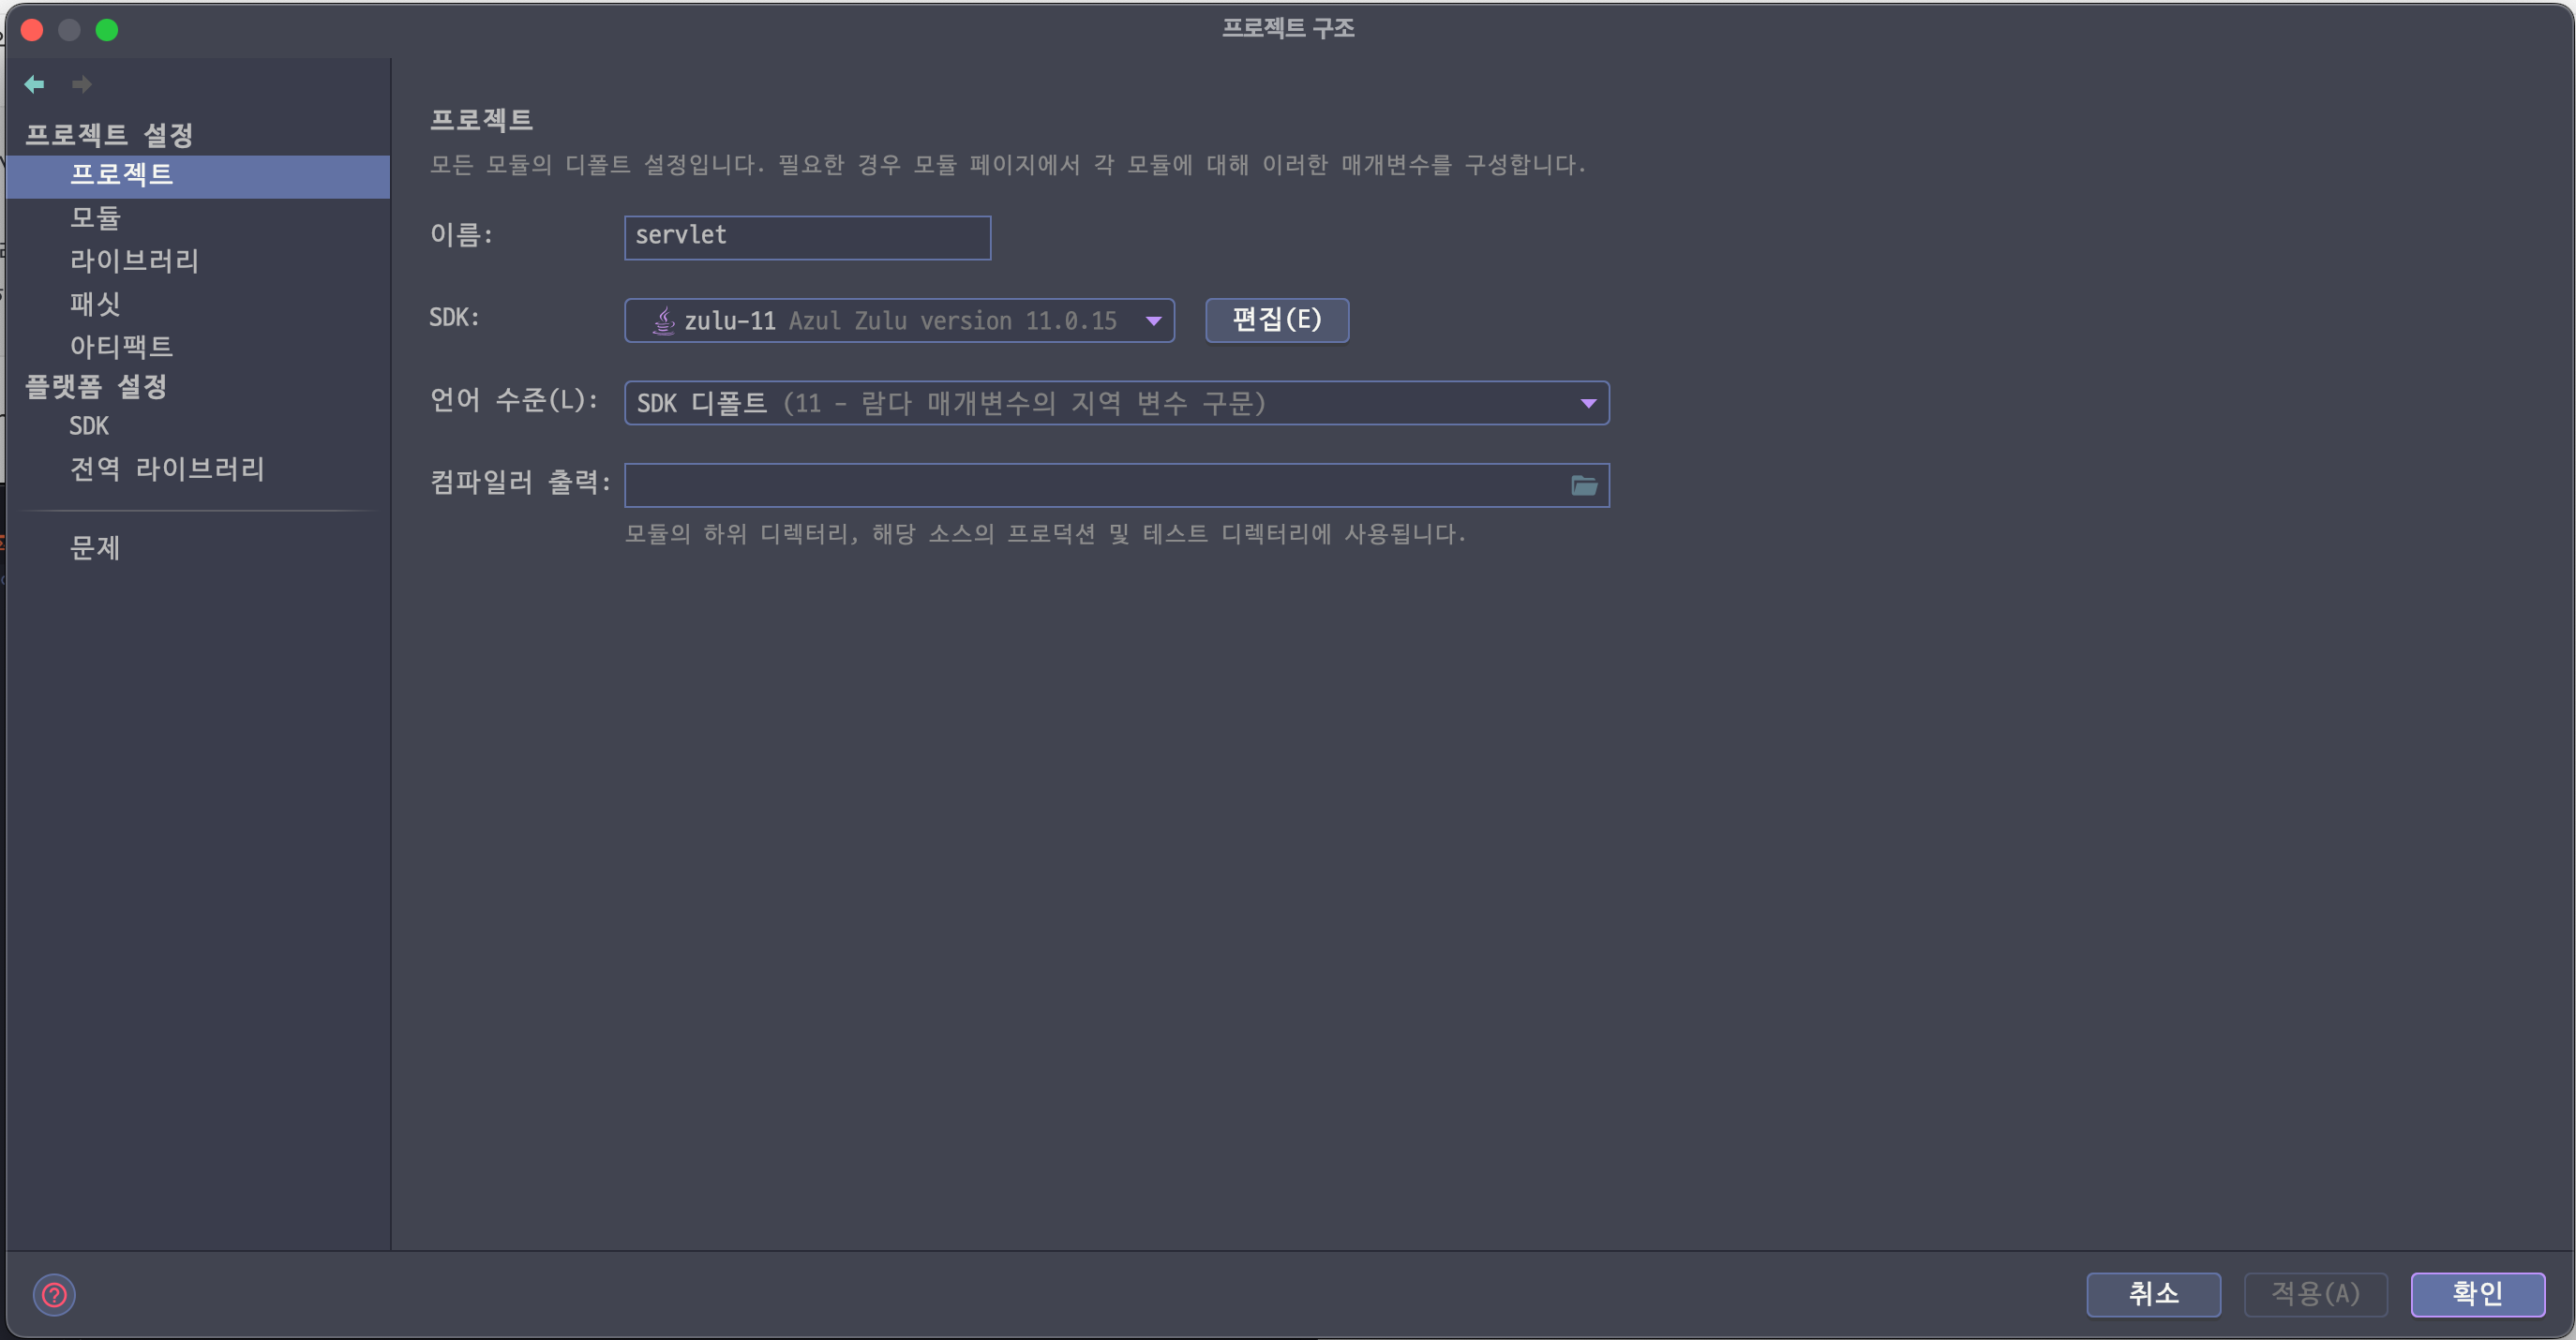The height and width of the screenshot is (1340, 2576).
Task: Go to 아티팩트 in the sidebar
Action: click(x=121, y=347)
